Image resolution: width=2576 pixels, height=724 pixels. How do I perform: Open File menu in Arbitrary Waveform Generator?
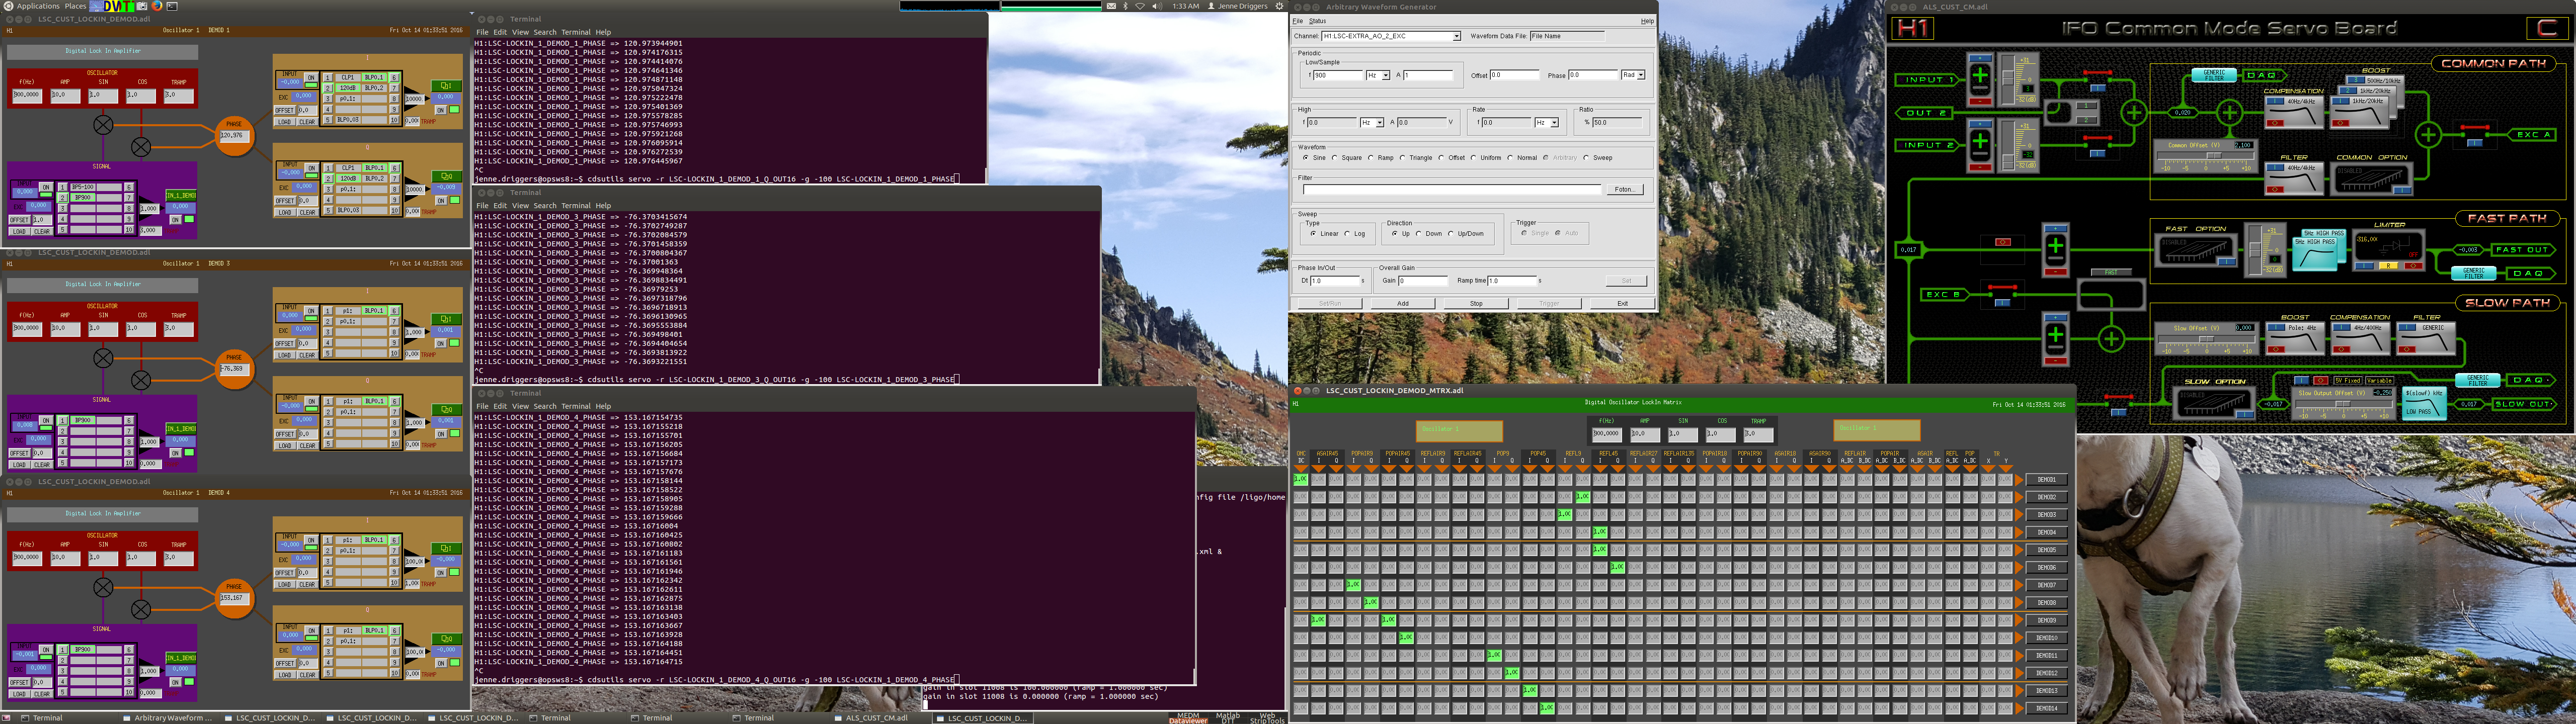[1297, 21]
